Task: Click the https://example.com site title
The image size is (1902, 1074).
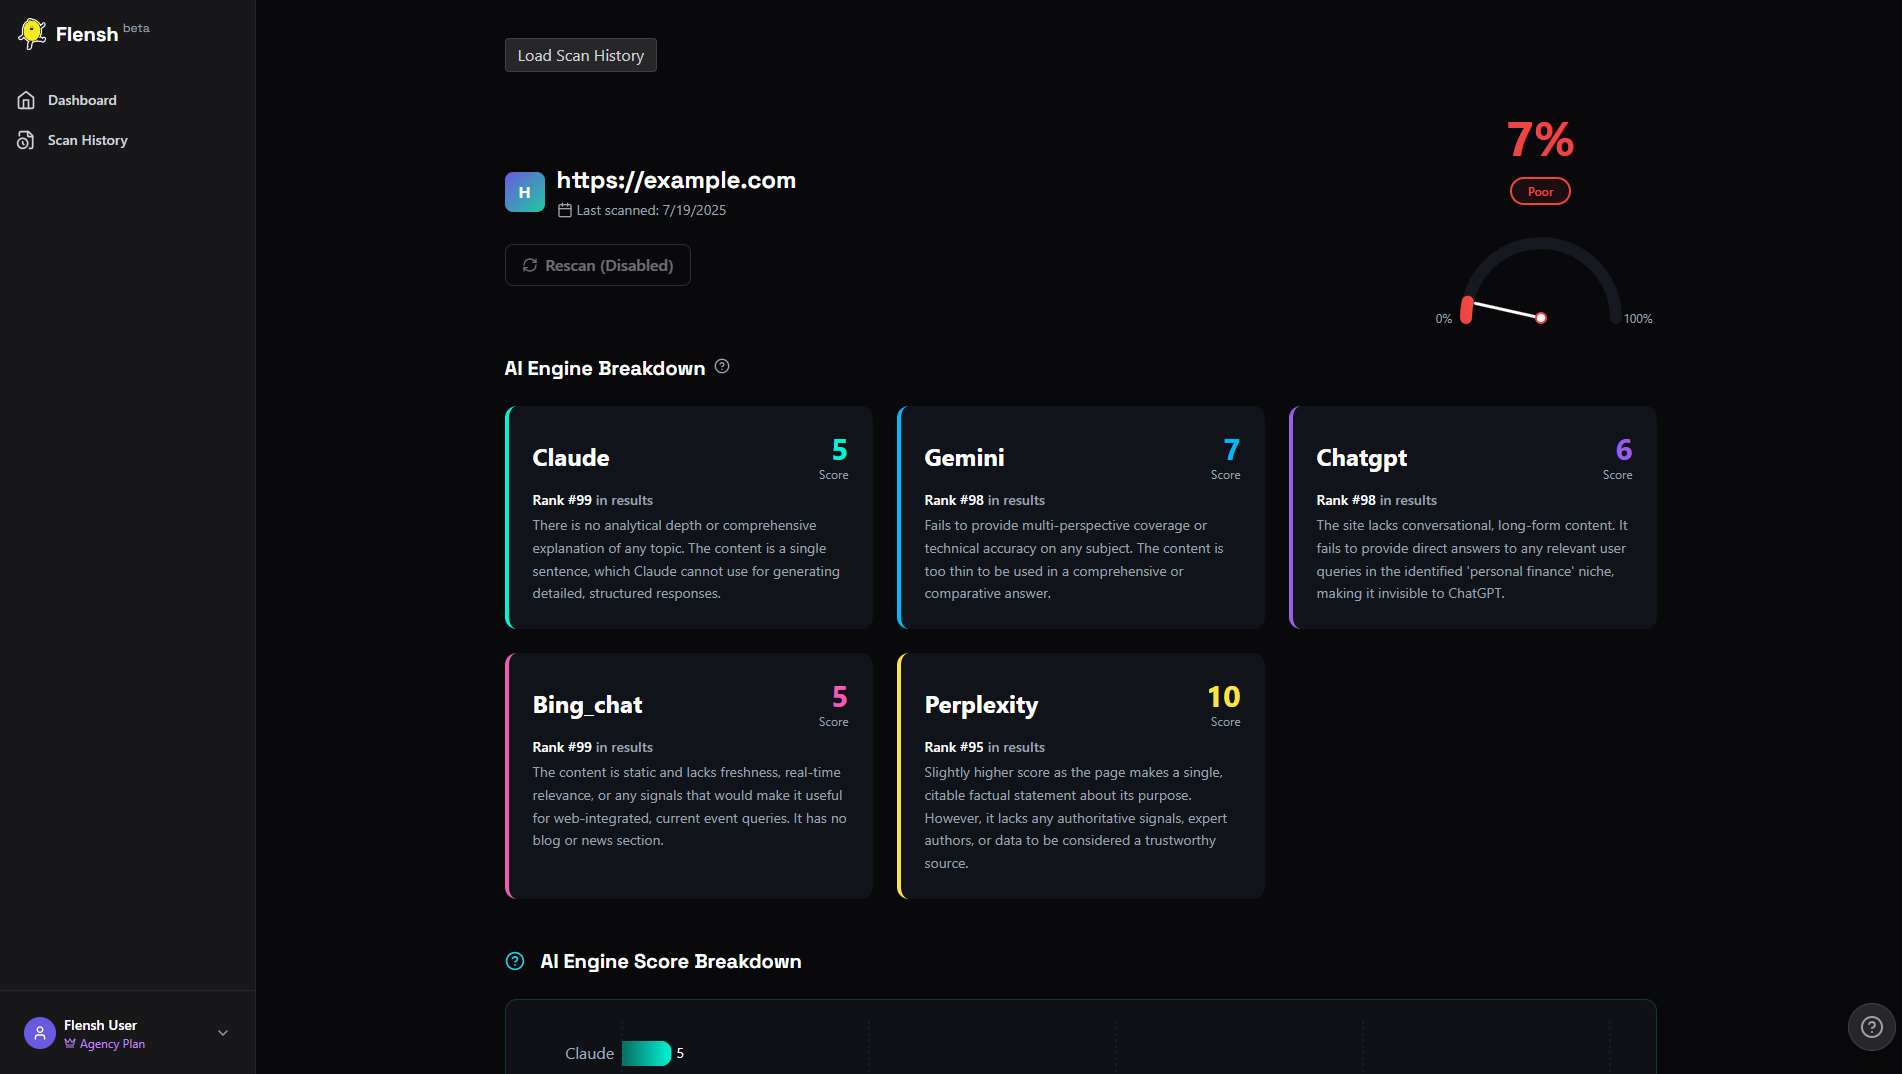Action: tap(676, 180)
